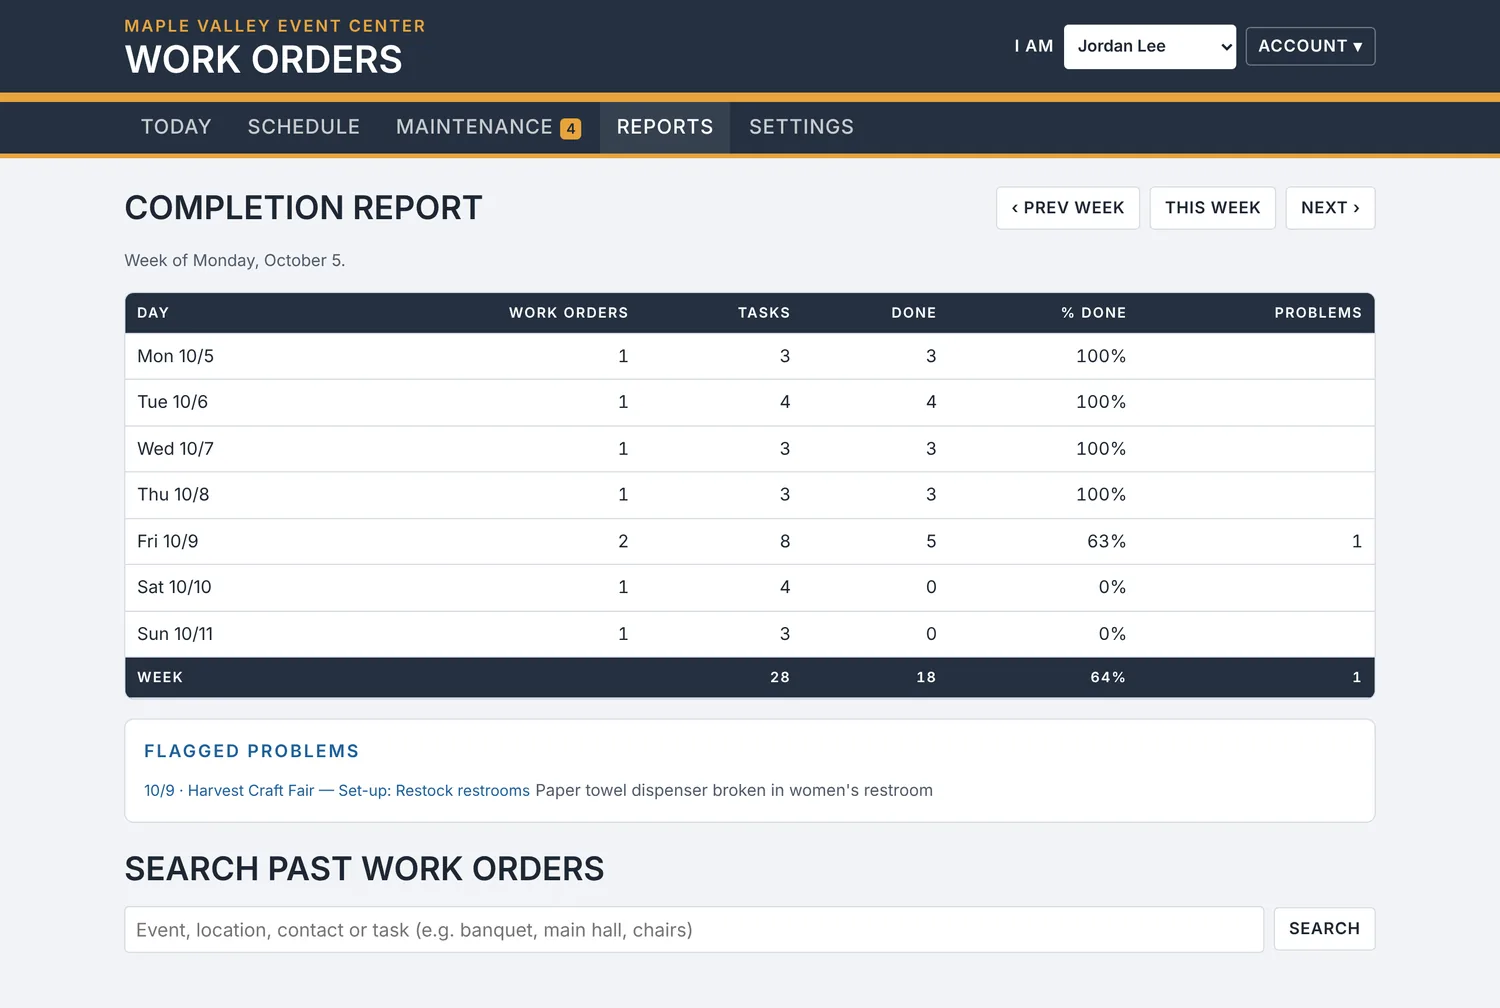Select the Thu 10/8 row label
This screenshot has width=1500, height=1008.
coord(174,495)
